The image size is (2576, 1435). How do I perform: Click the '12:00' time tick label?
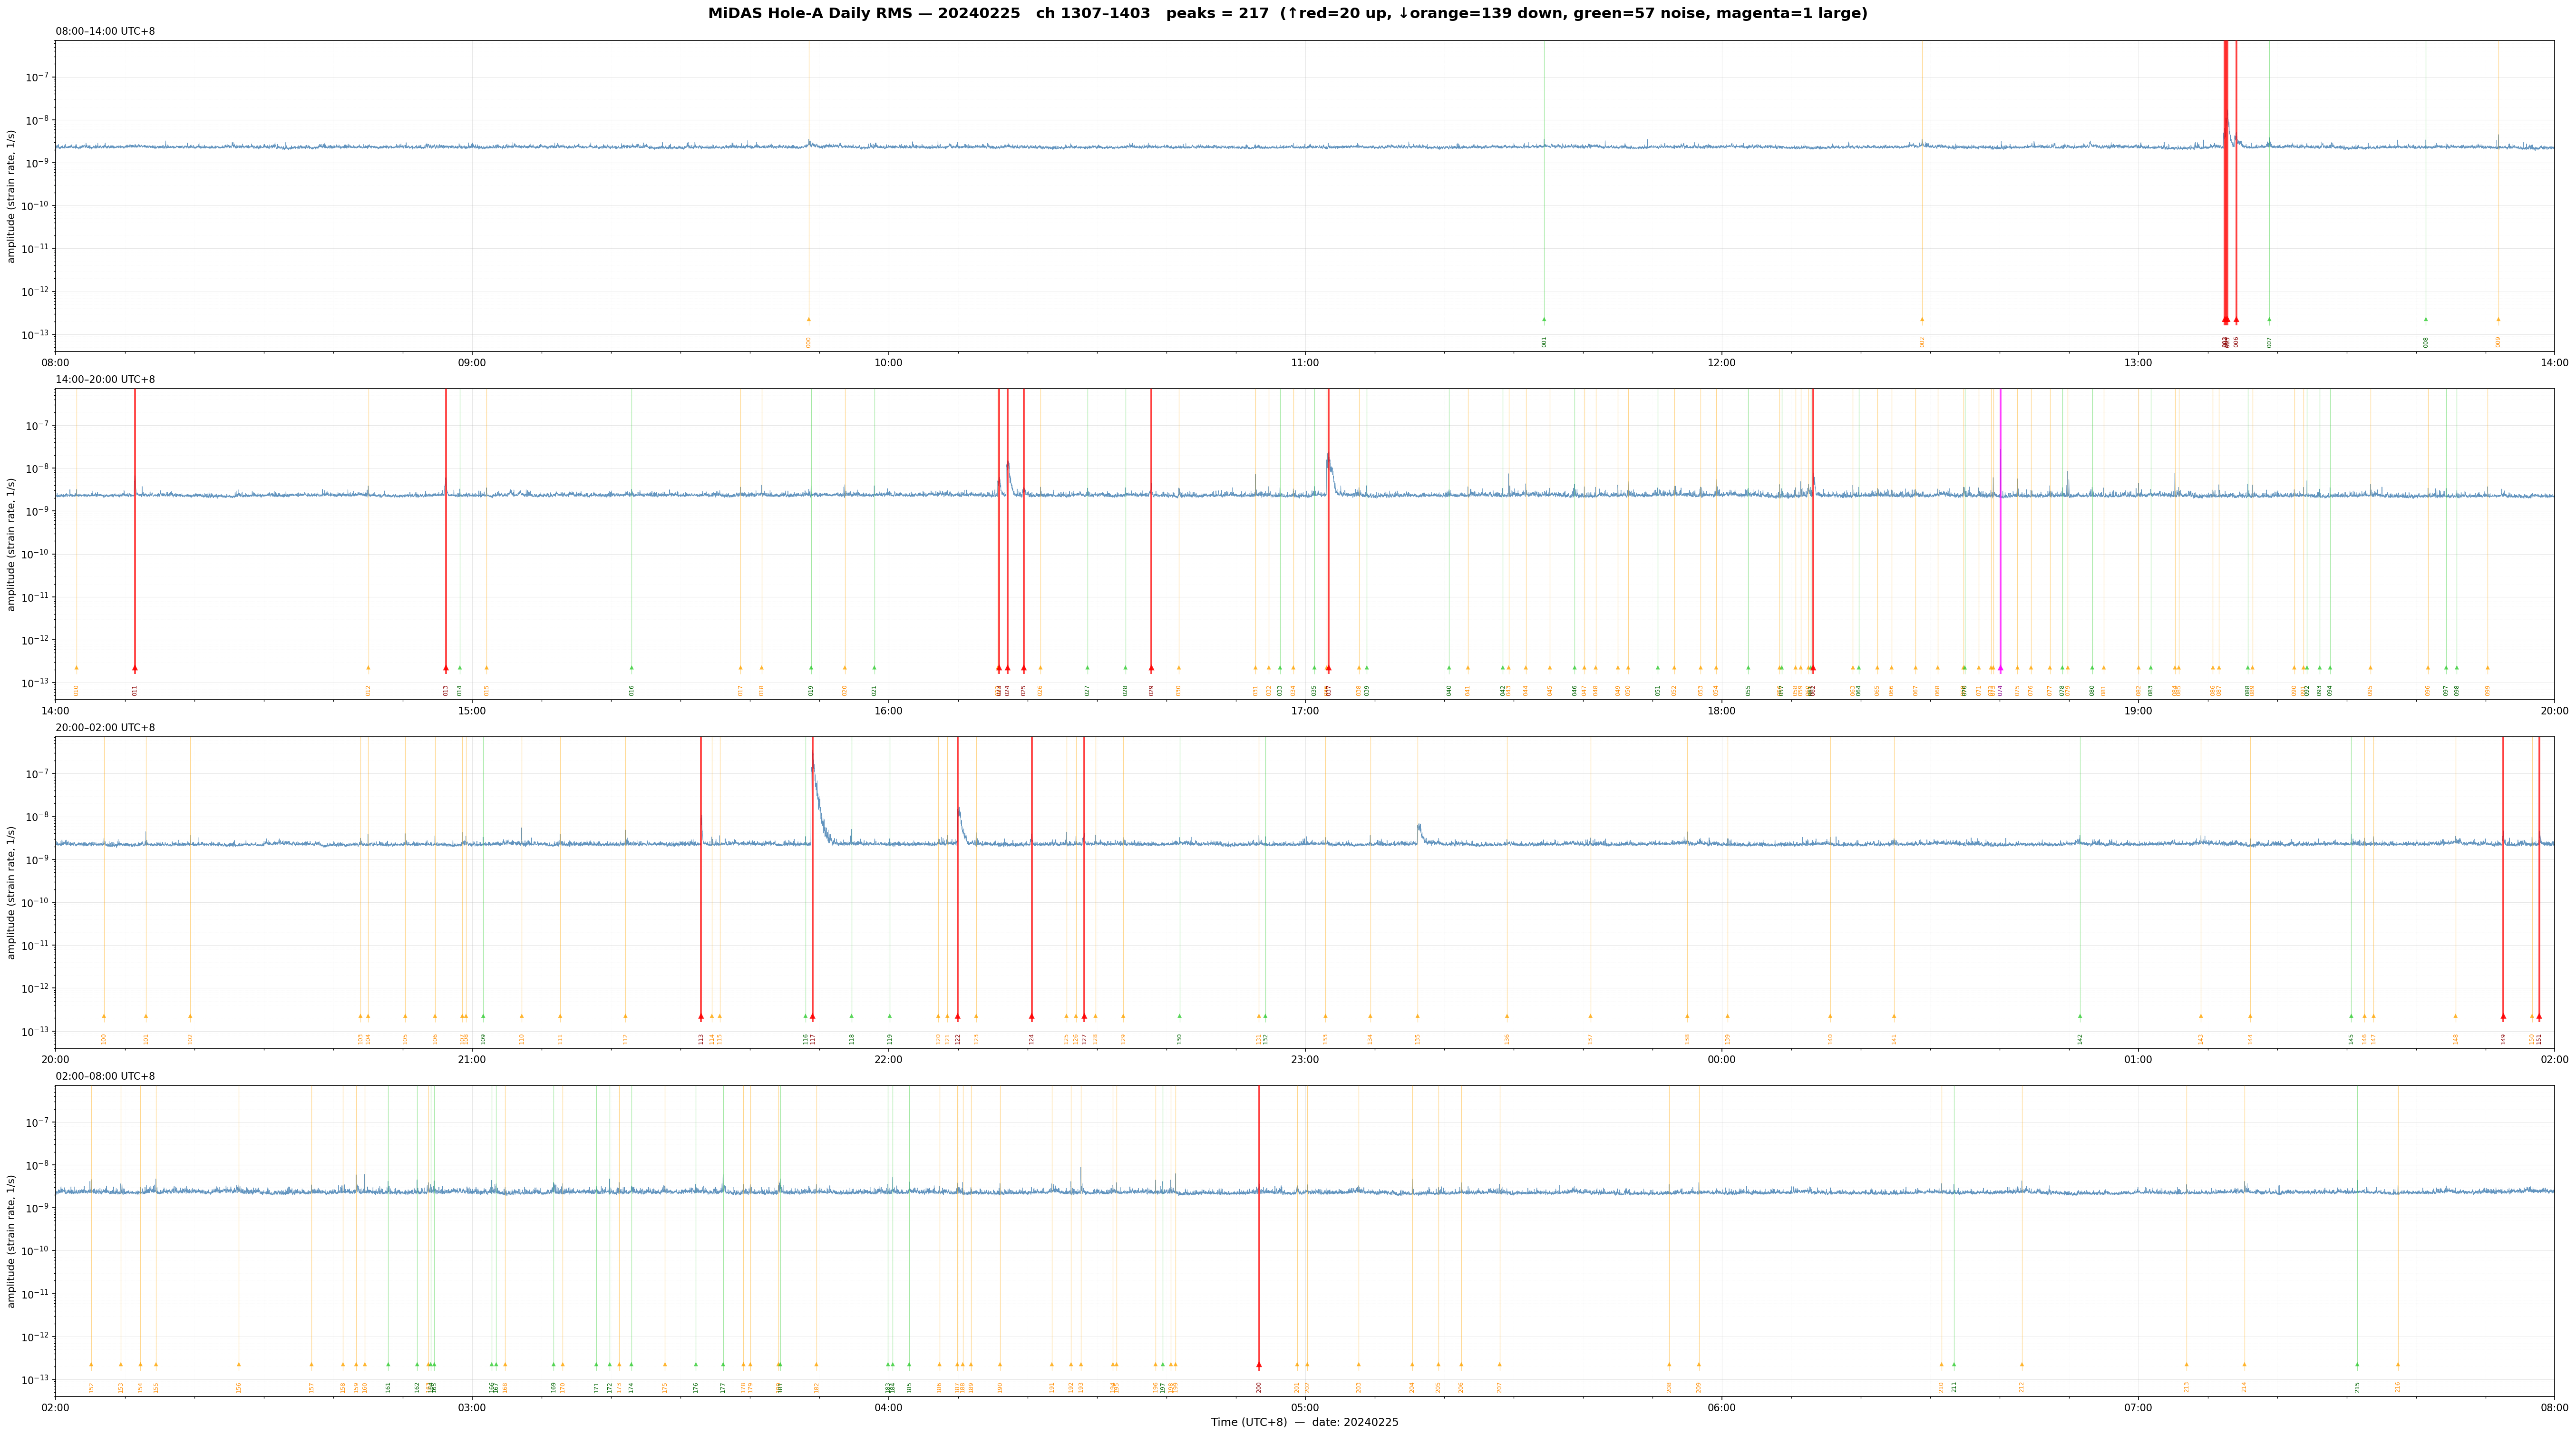(1721, 362)
